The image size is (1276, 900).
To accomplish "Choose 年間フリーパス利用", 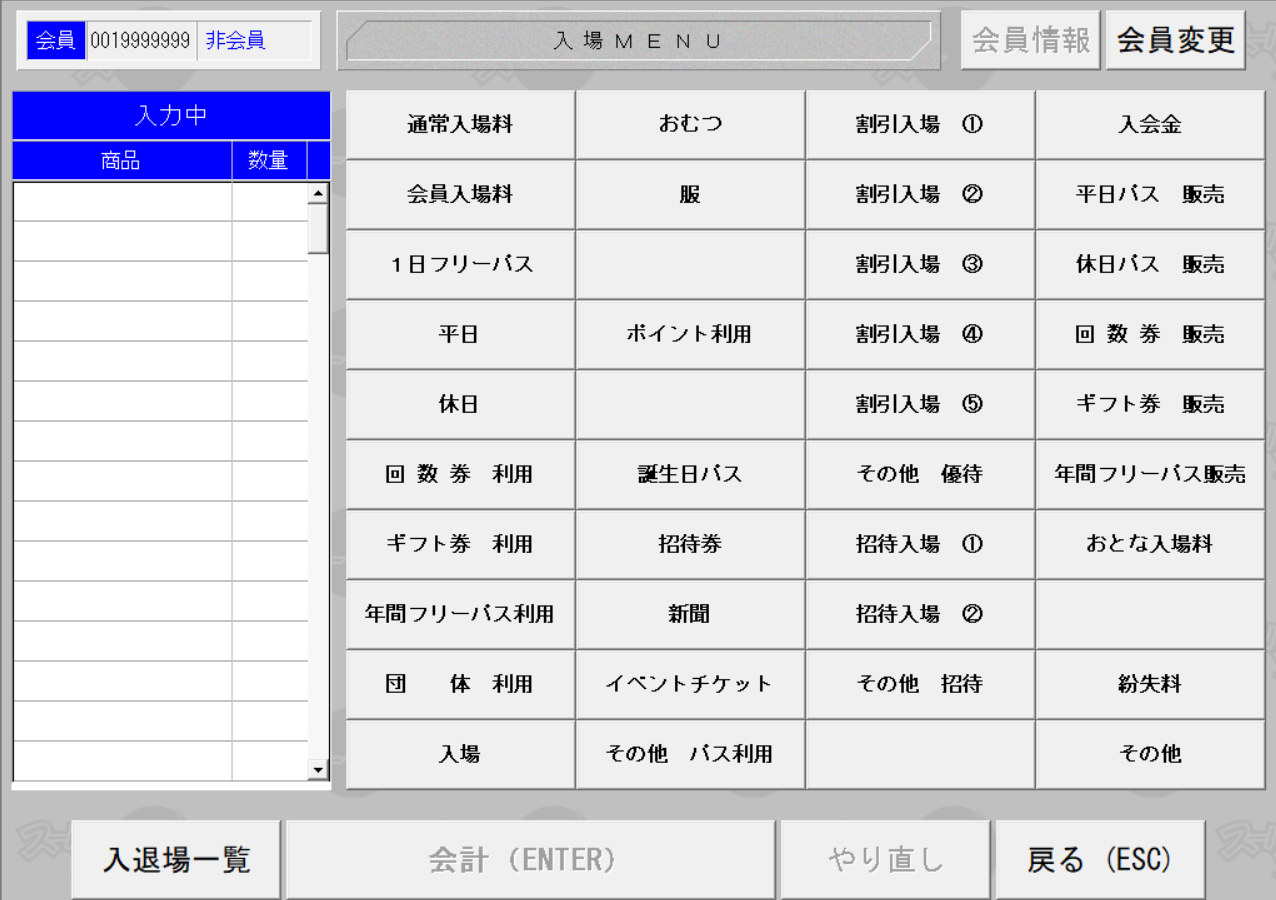I will [x=460, y=615].
